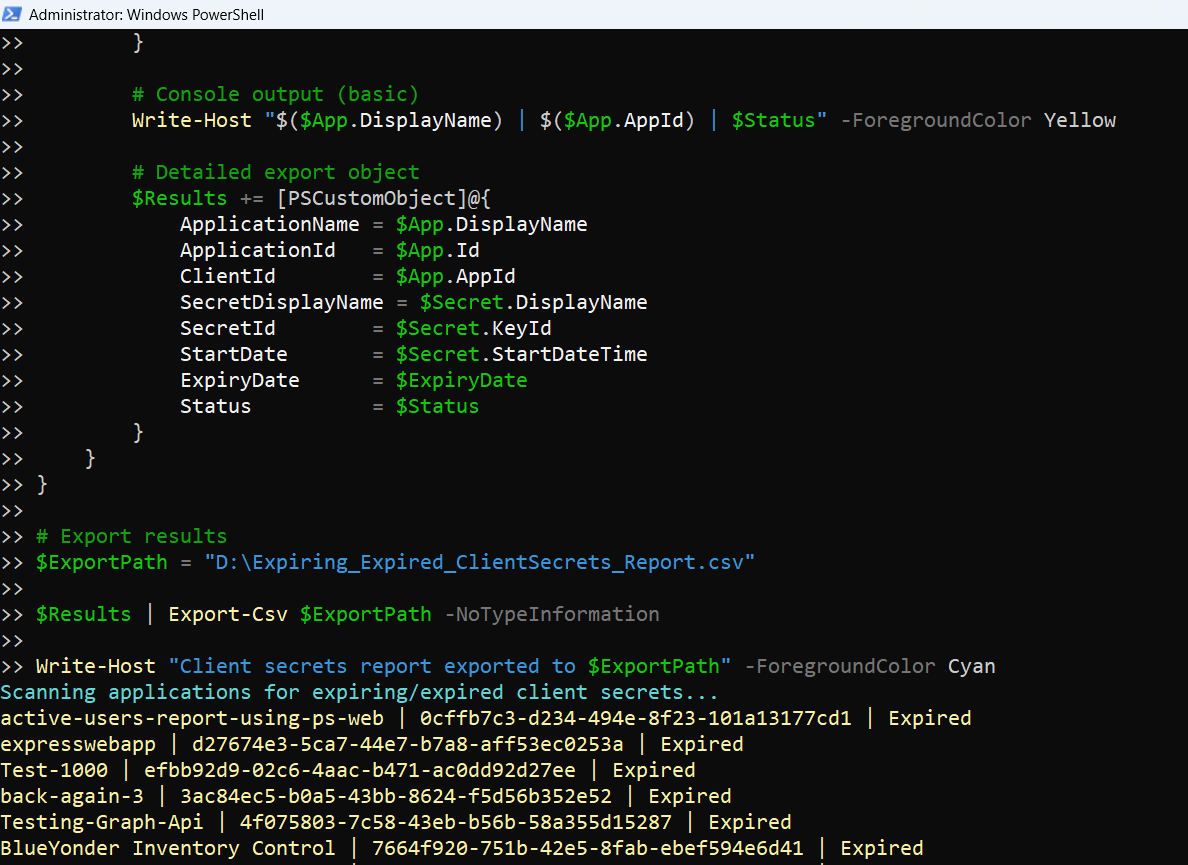Click the $ExpiryDate variable value

click(x=461, y=380)
